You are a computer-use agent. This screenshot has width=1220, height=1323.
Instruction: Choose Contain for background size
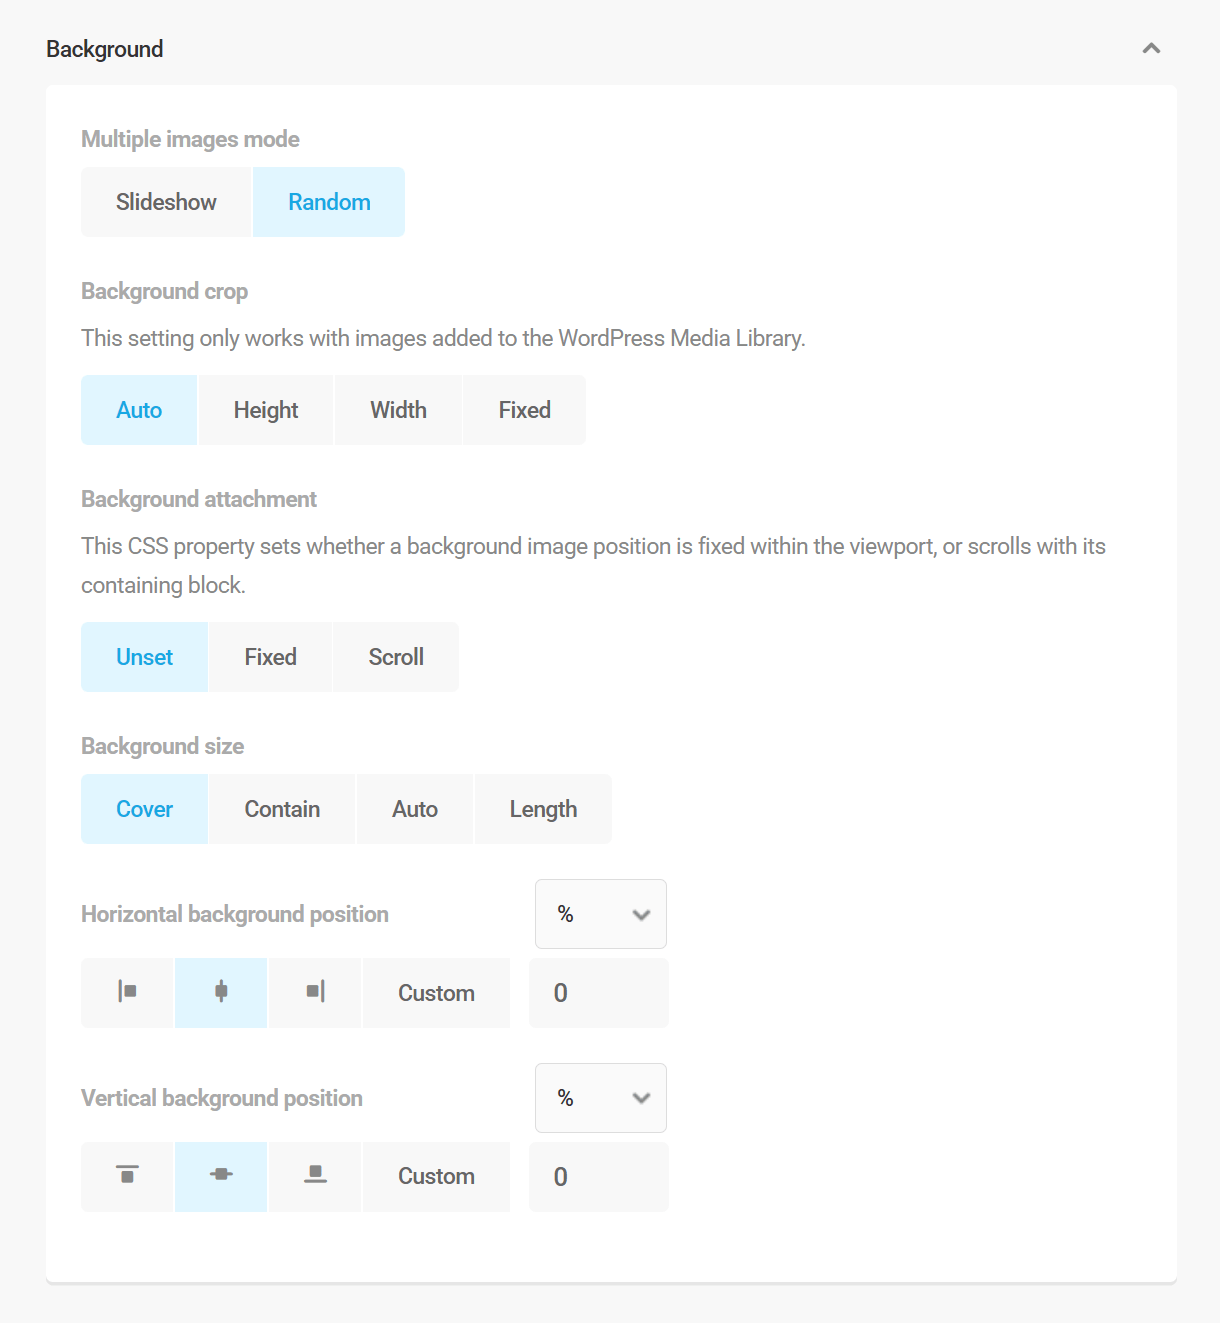282,809
